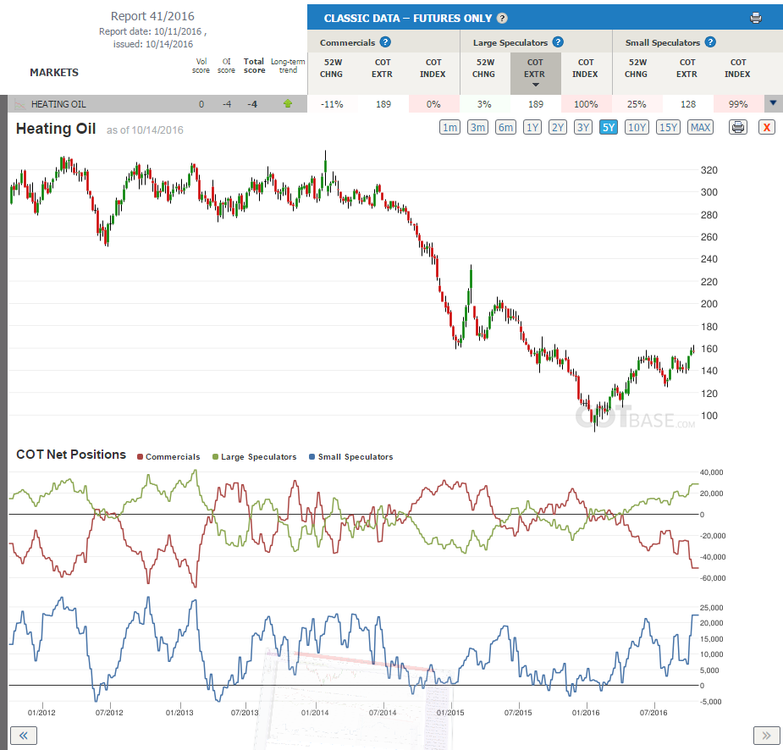This screenshot has height=750, width=783.
Task: Click the print icon in Classic Data header
Action: 756,18
